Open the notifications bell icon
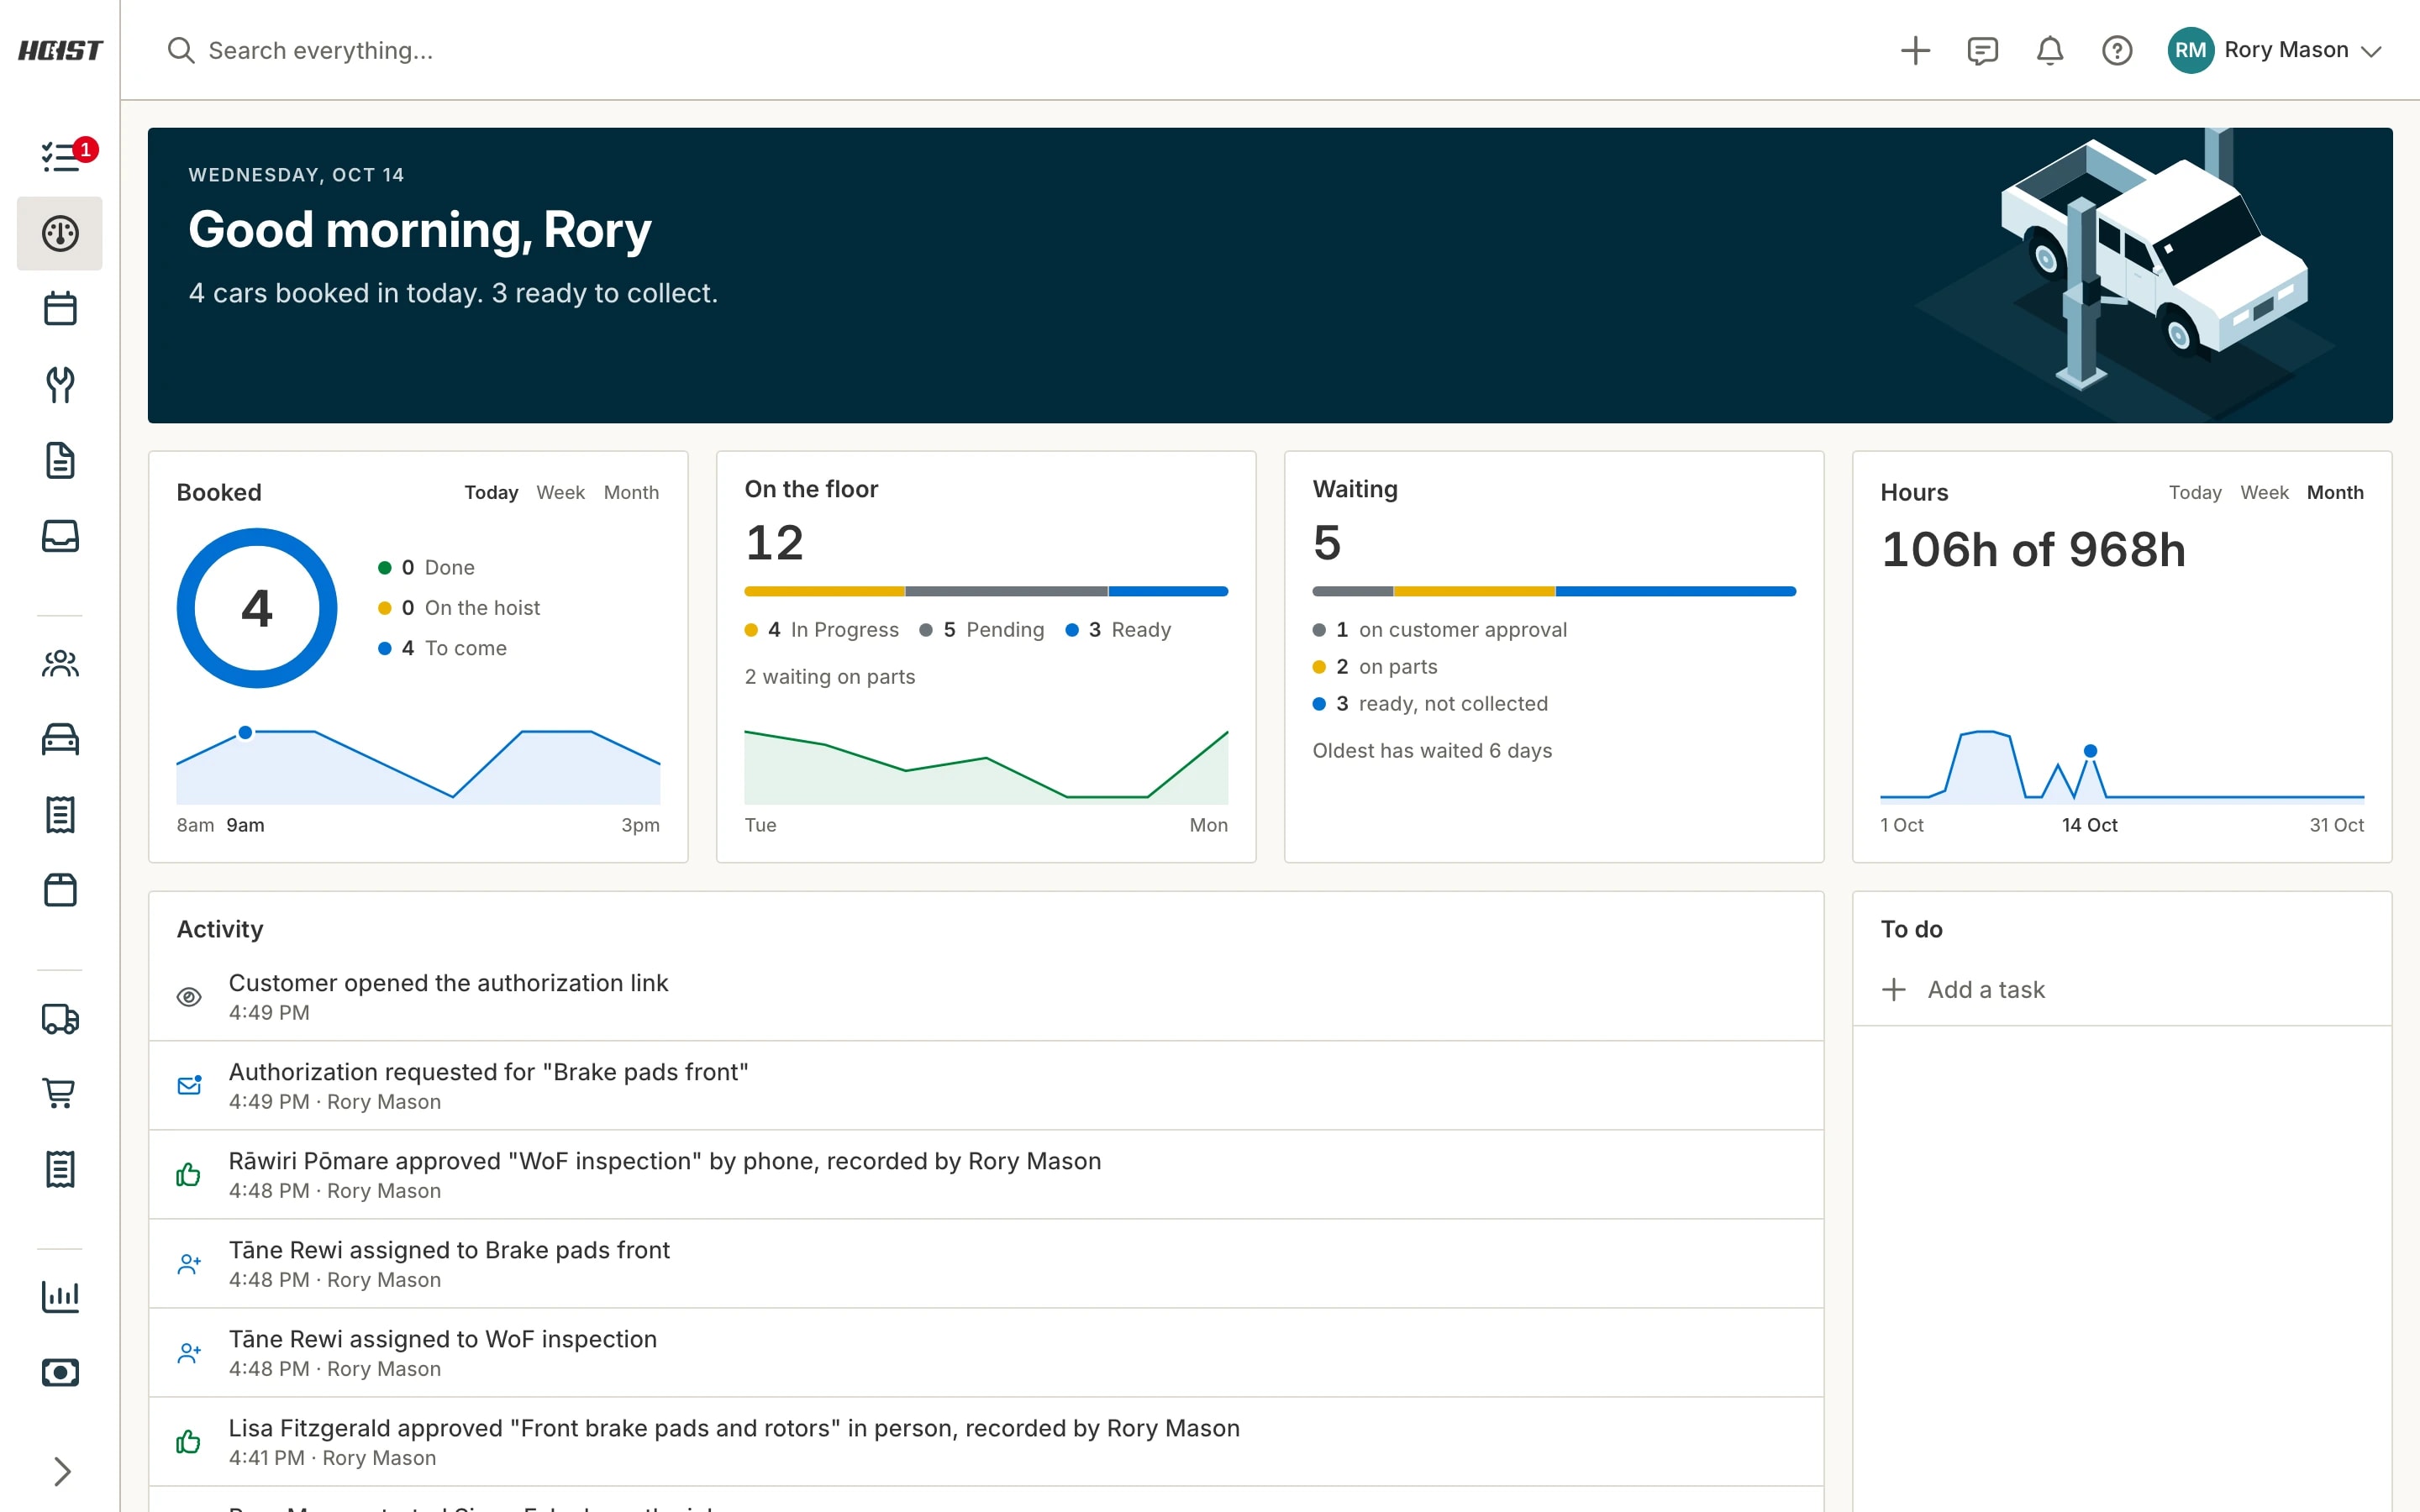Viewport: 2420px width, 1512px height. click(2050, 50)
